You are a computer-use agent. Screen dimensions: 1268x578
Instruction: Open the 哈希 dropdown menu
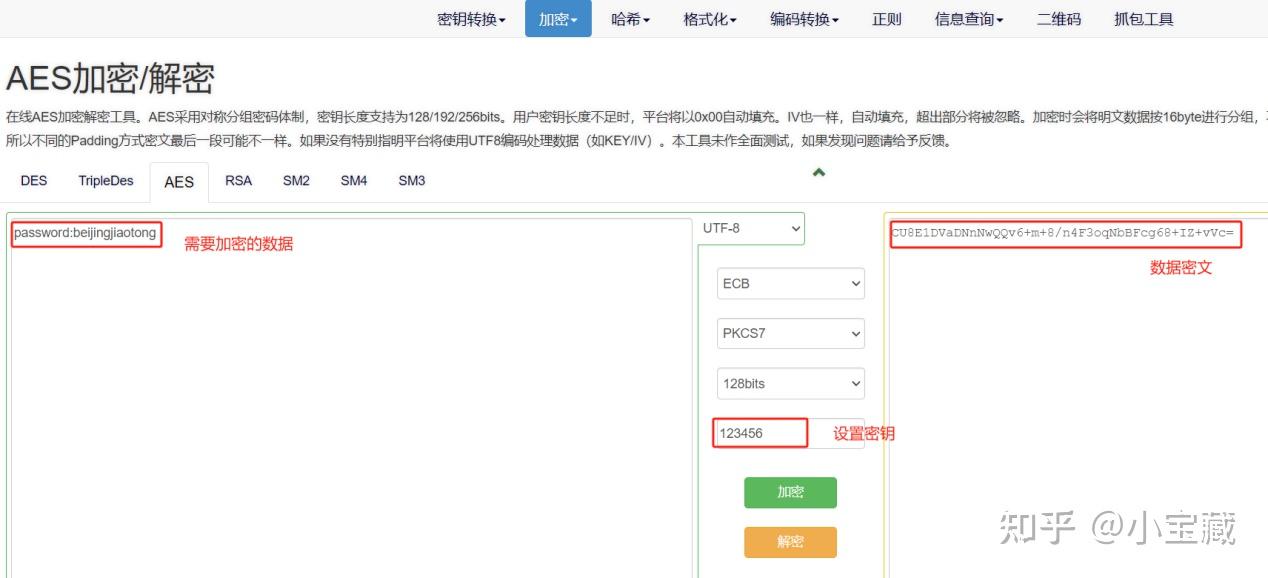629,18
